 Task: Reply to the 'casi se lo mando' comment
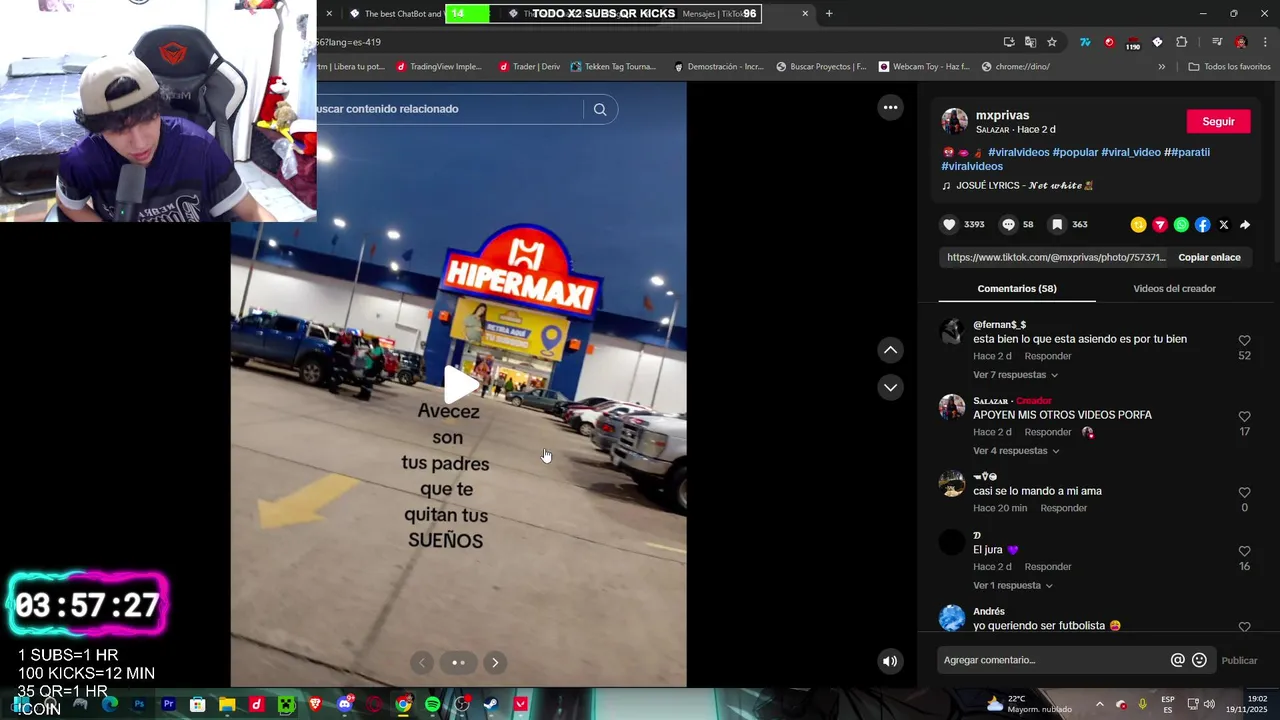click(x=1064, y=508)
